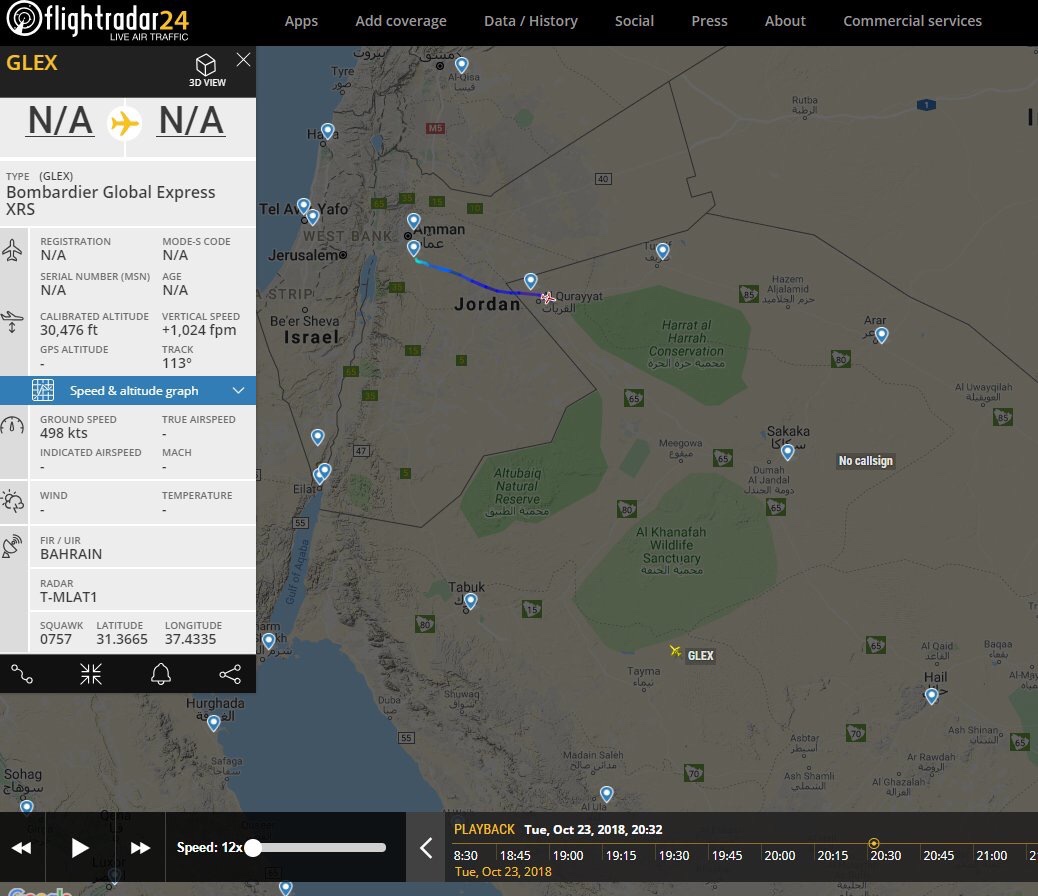The image size is (1038, 896).
Task: Click the Sakaka airport pin
Action: 787,452
